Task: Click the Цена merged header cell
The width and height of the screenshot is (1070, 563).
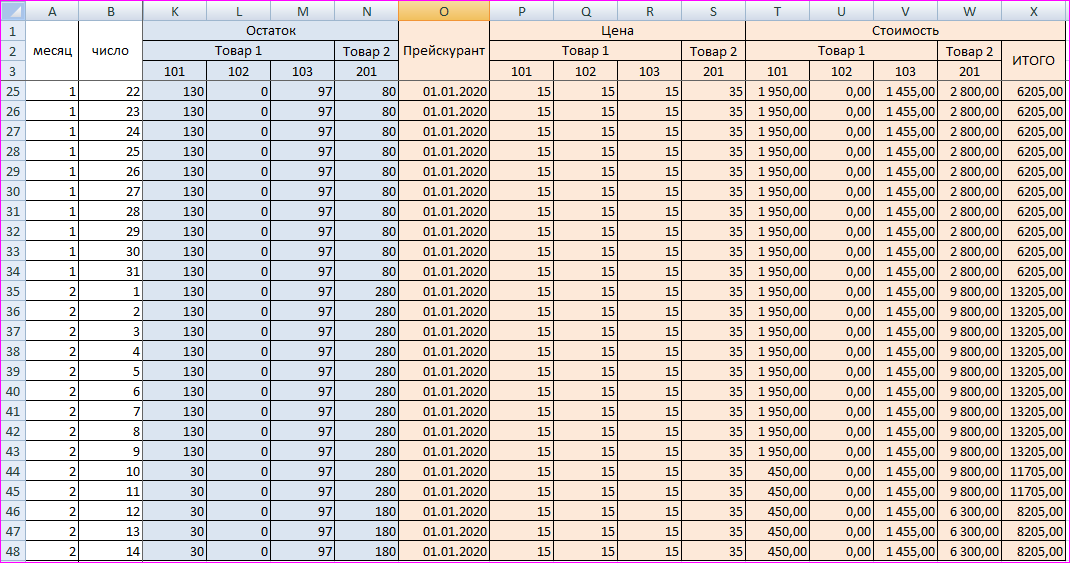Action: 617,31
